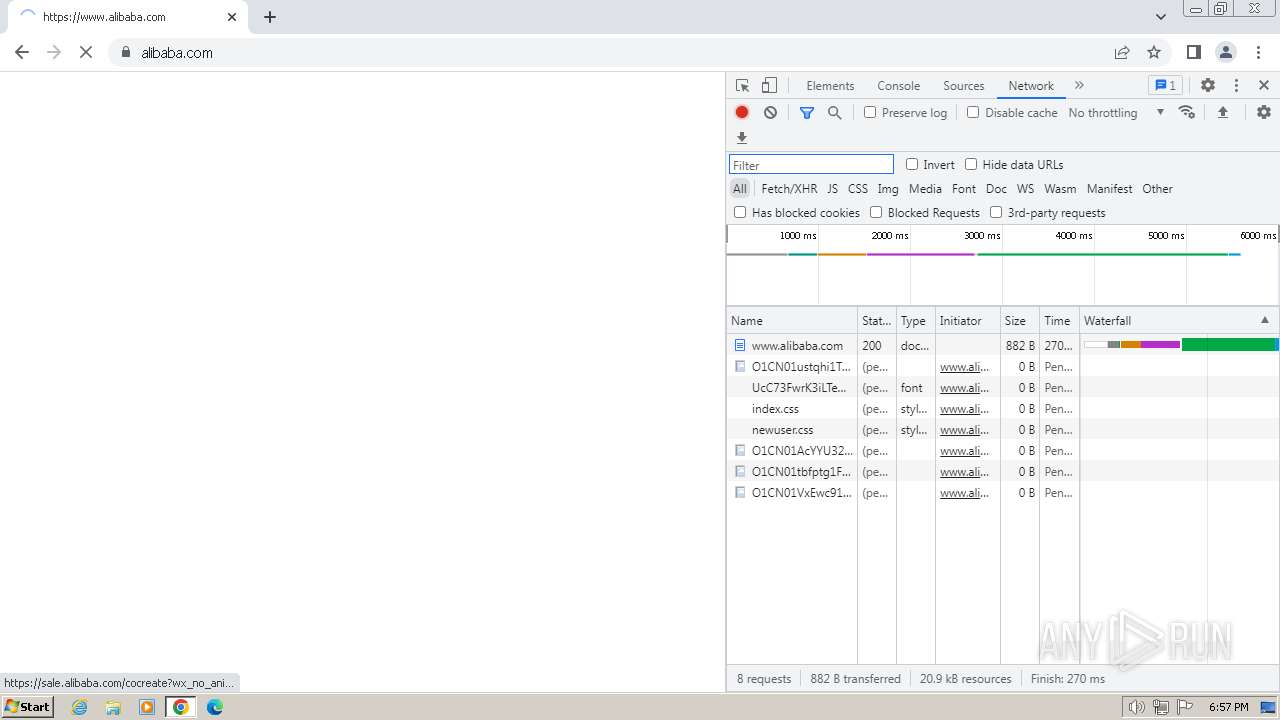Image resolution: width=1280 pixels, height=720 pixels.
Task: Toggle Chrome side panel icon
Action: click(1193, 53)
